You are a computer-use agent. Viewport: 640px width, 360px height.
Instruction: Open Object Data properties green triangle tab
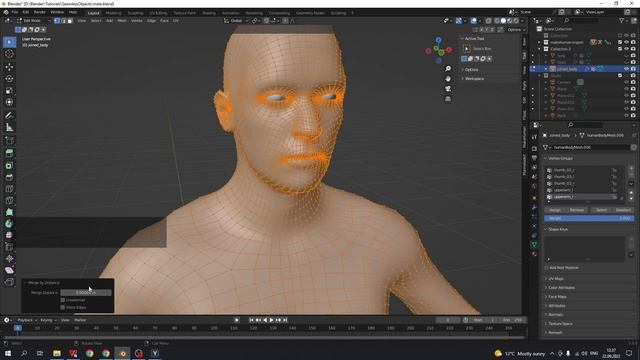534,244
